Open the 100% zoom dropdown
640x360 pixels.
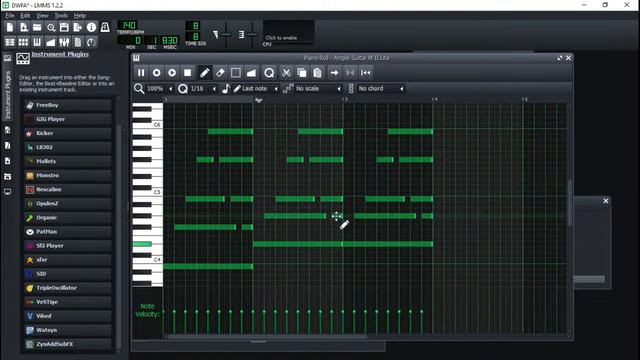coord(159,89)
